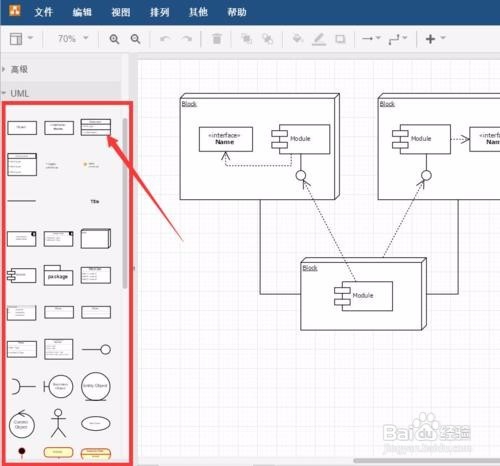This screenshot has width=500, height=466.
Task: Select the half-circle required interface shape
Action: coord(23,386)
